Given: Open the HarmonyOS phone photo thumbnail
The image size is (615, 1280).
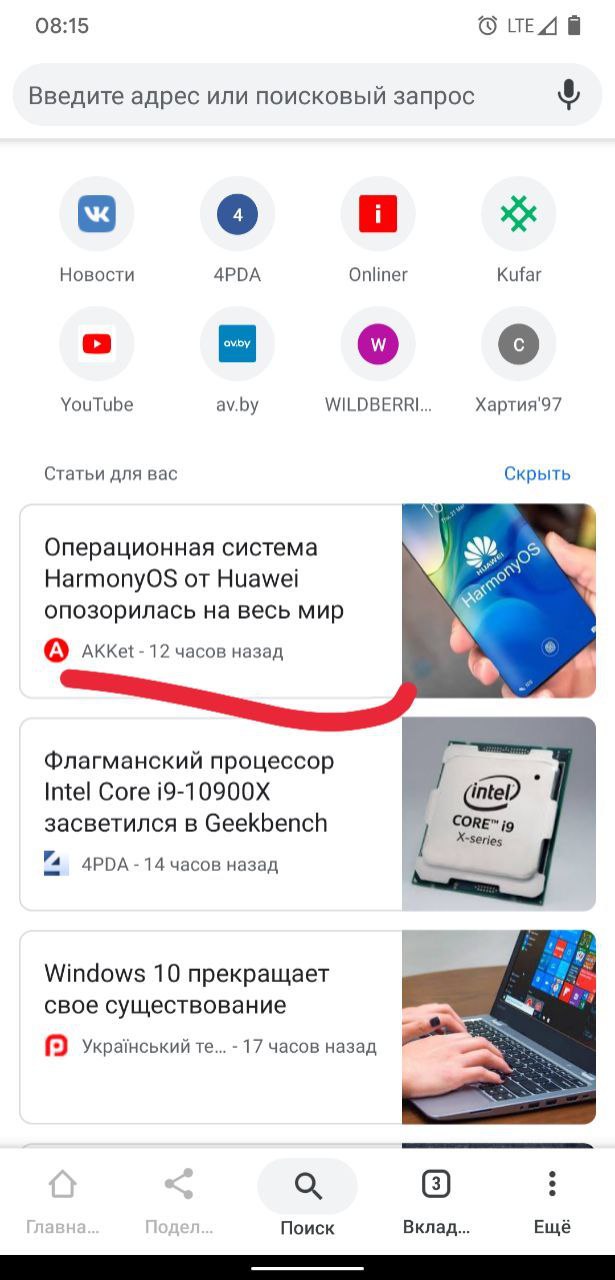Looking at the screenshot, I should [499, 600].
